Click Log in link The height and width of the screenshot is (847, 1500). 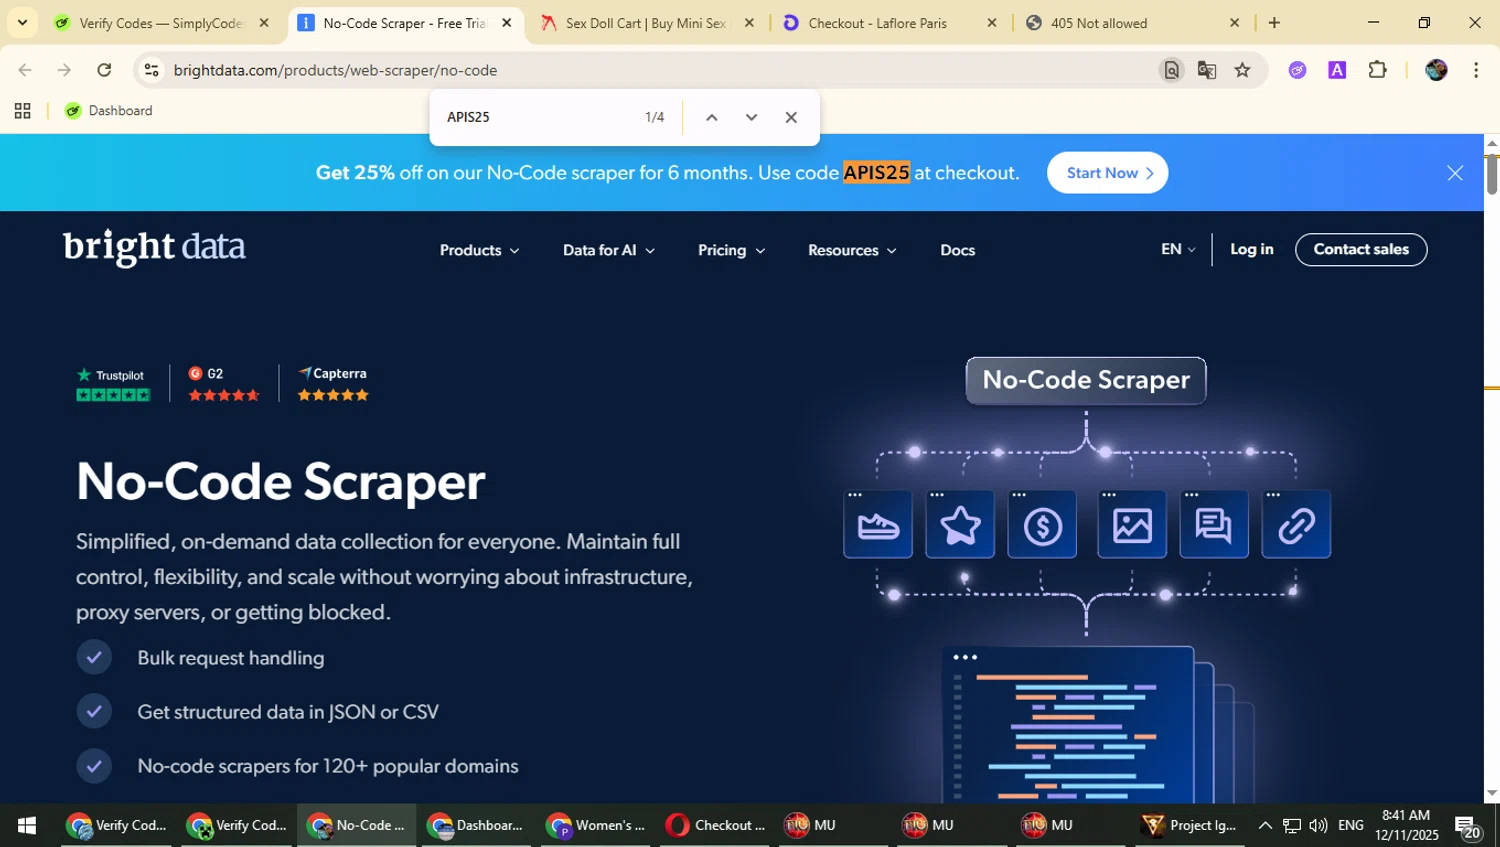(x=1251, y=249)
